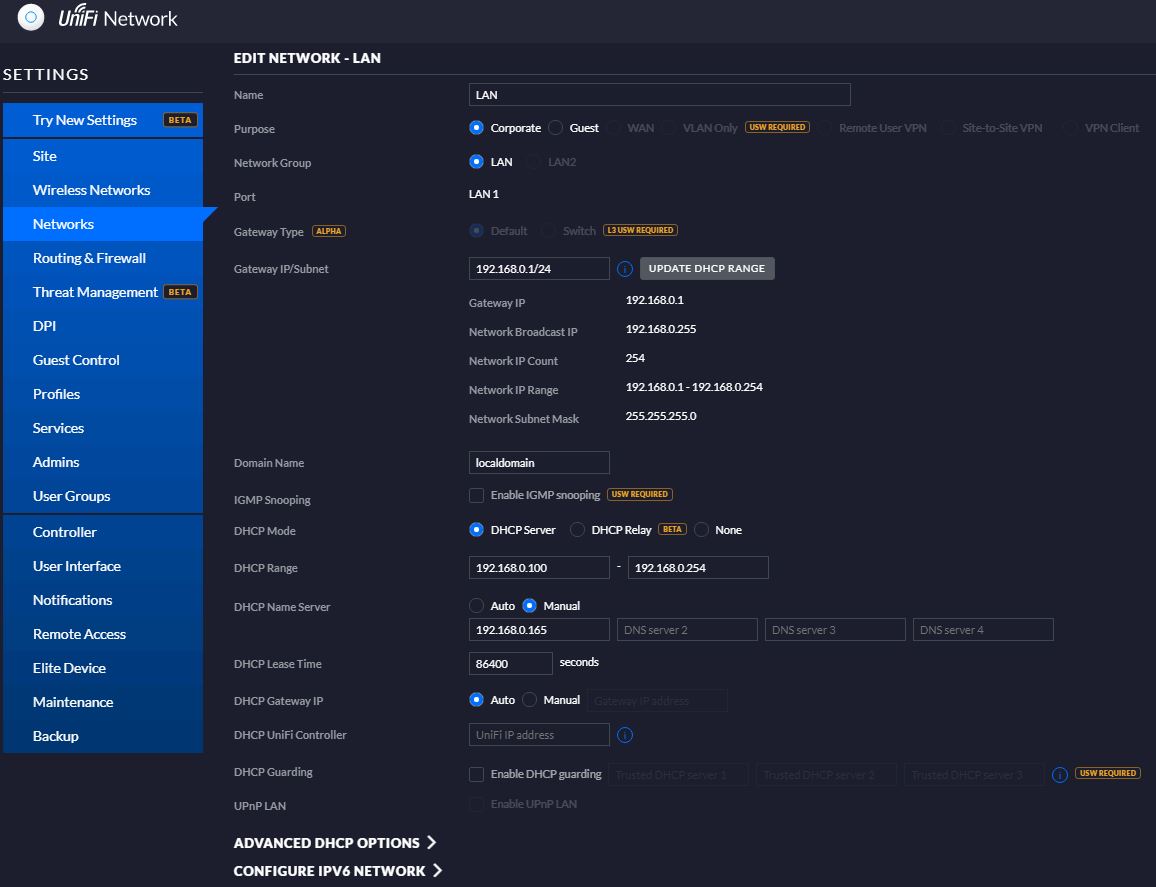Click DHCP Range end address field
The width and height of the screenshot is (1156, 887).
tap(698, 567)
